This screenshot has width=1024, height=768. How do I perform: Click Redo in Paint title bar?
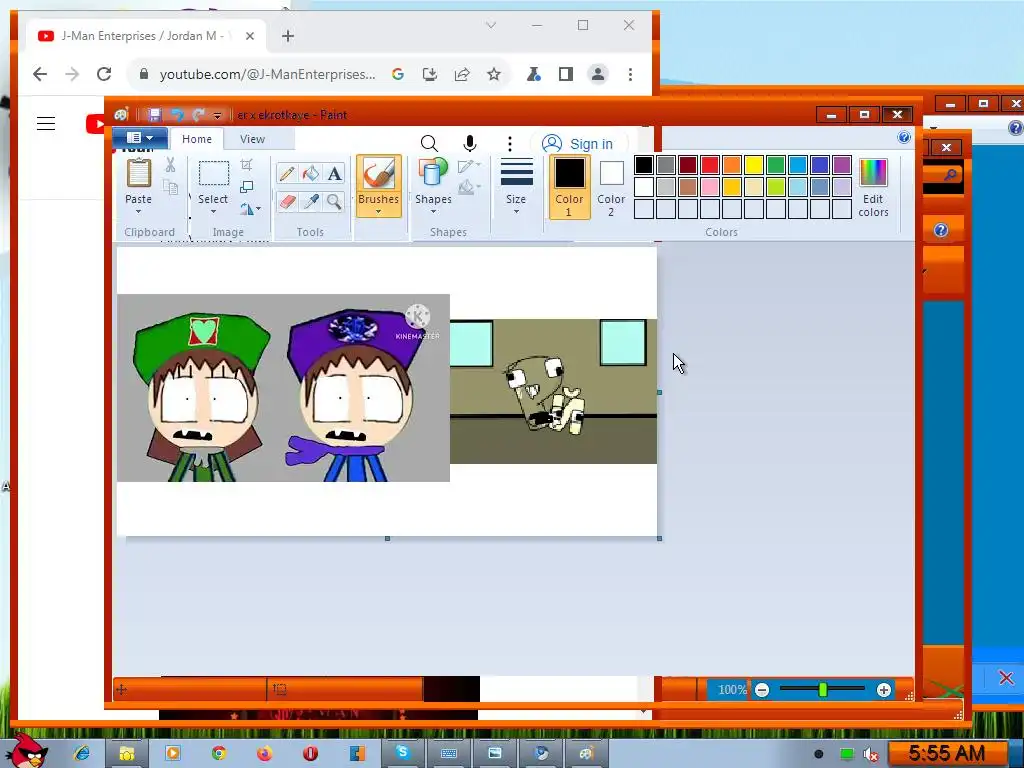pyautogui.click(x=199, y=115)
